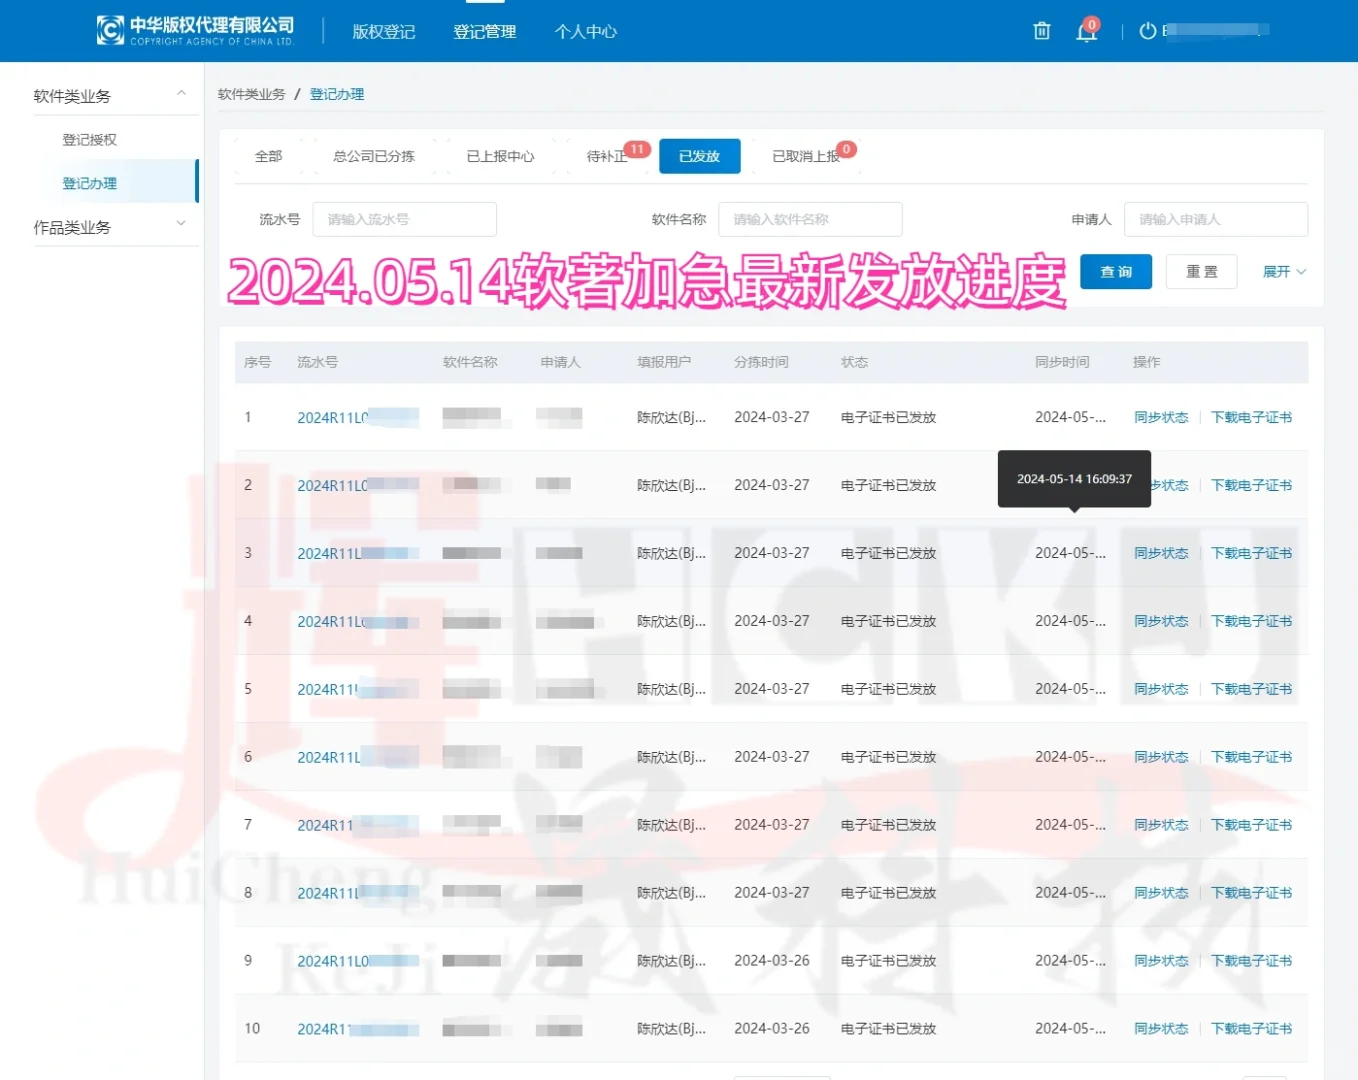The width and height of the screenshot is (1358, 1080).
Task: Open the 待补正 tab with badge 11
Action: 606,156
